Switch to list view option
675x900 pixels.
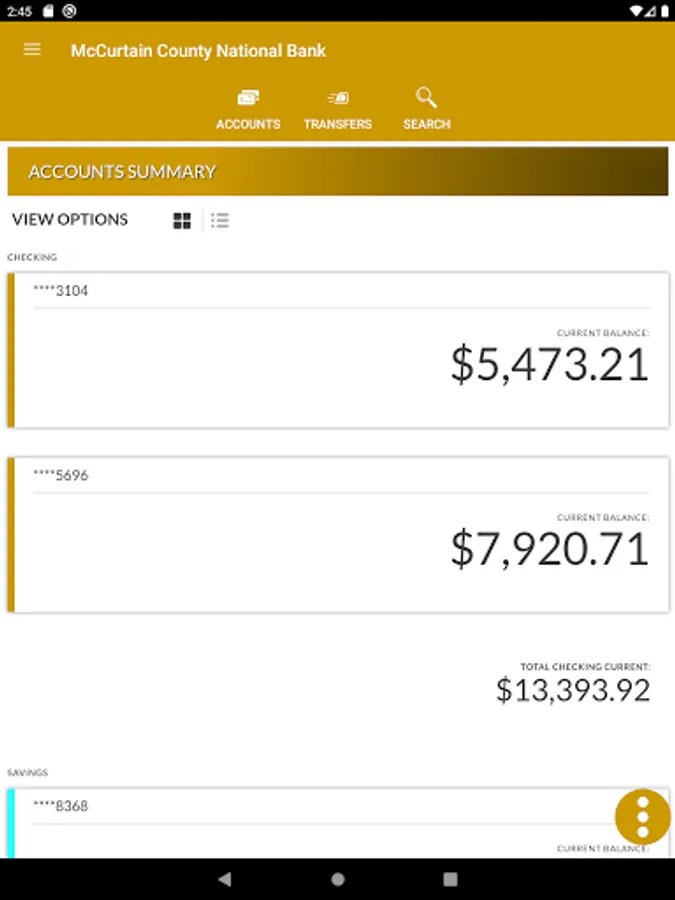coord(220,220)
